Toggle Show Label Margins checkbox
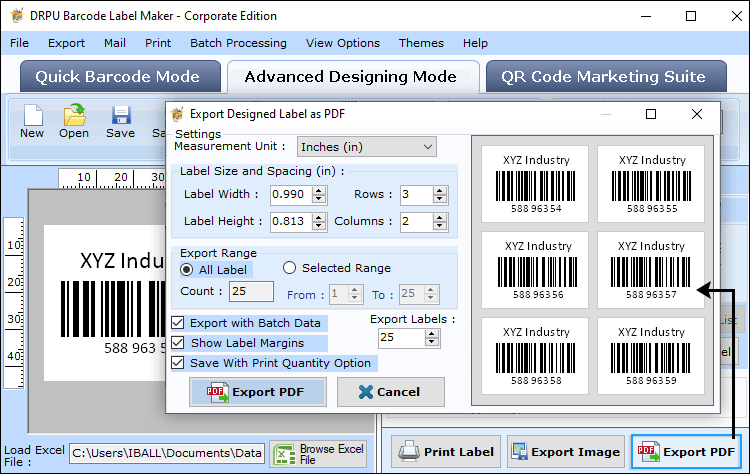Image resolution: width=750 pixels, height=474 pixels. (x=177, y=342)
